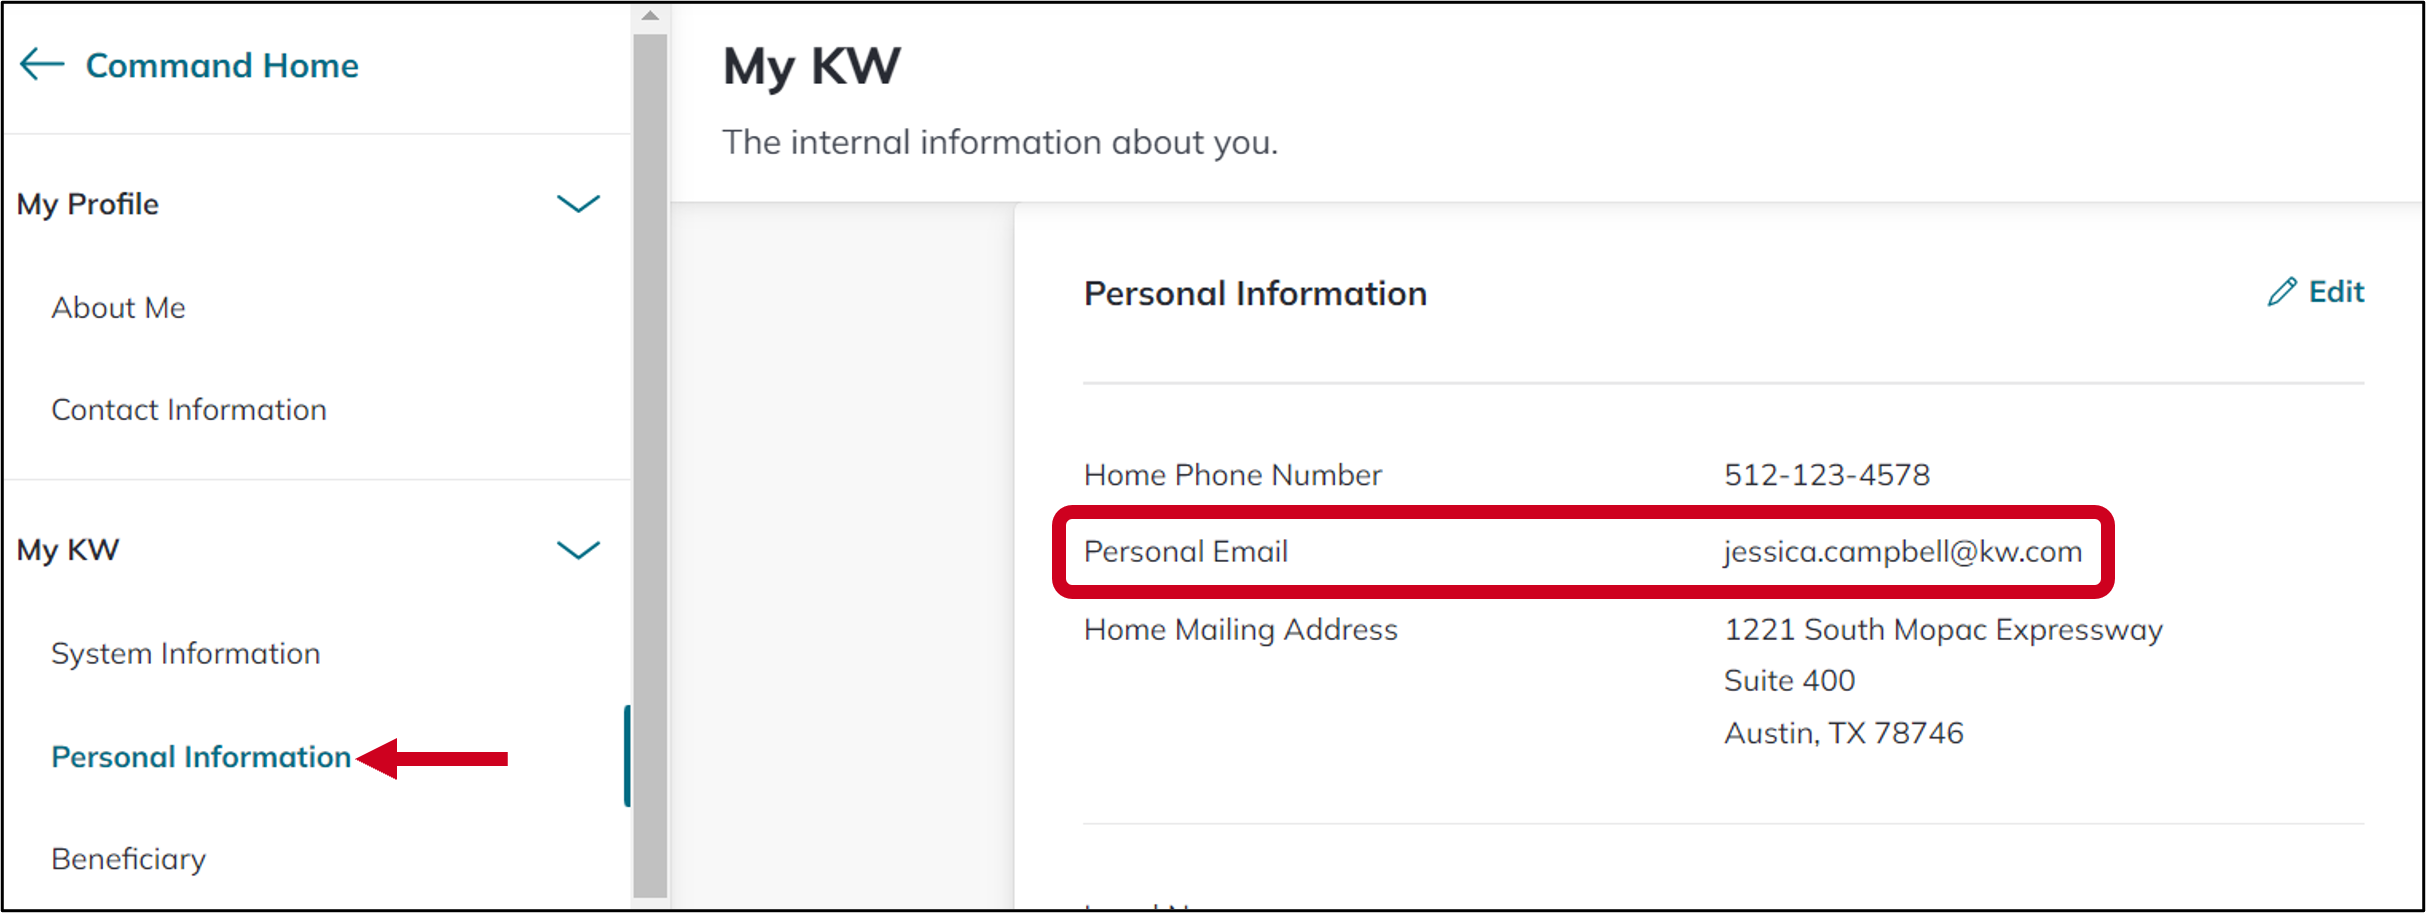Open the Contact Information section
The height and width of the screenshot is (913, 2426).
click(x=188, y=409)
